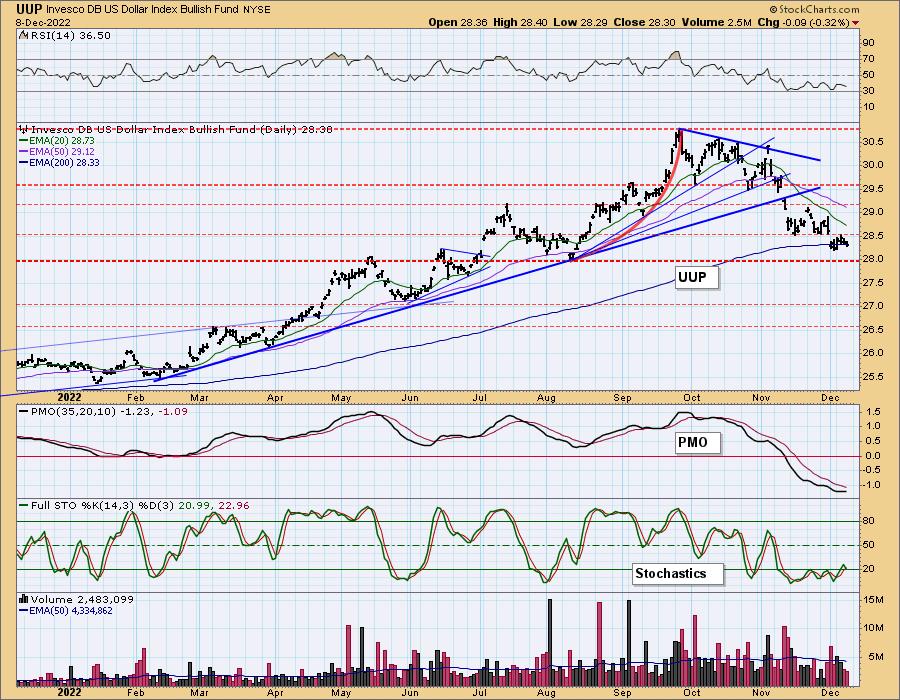Click Jun on the volume panel date axis
Image resolution: width=900 pixels, height=700 pixels.
410,693
